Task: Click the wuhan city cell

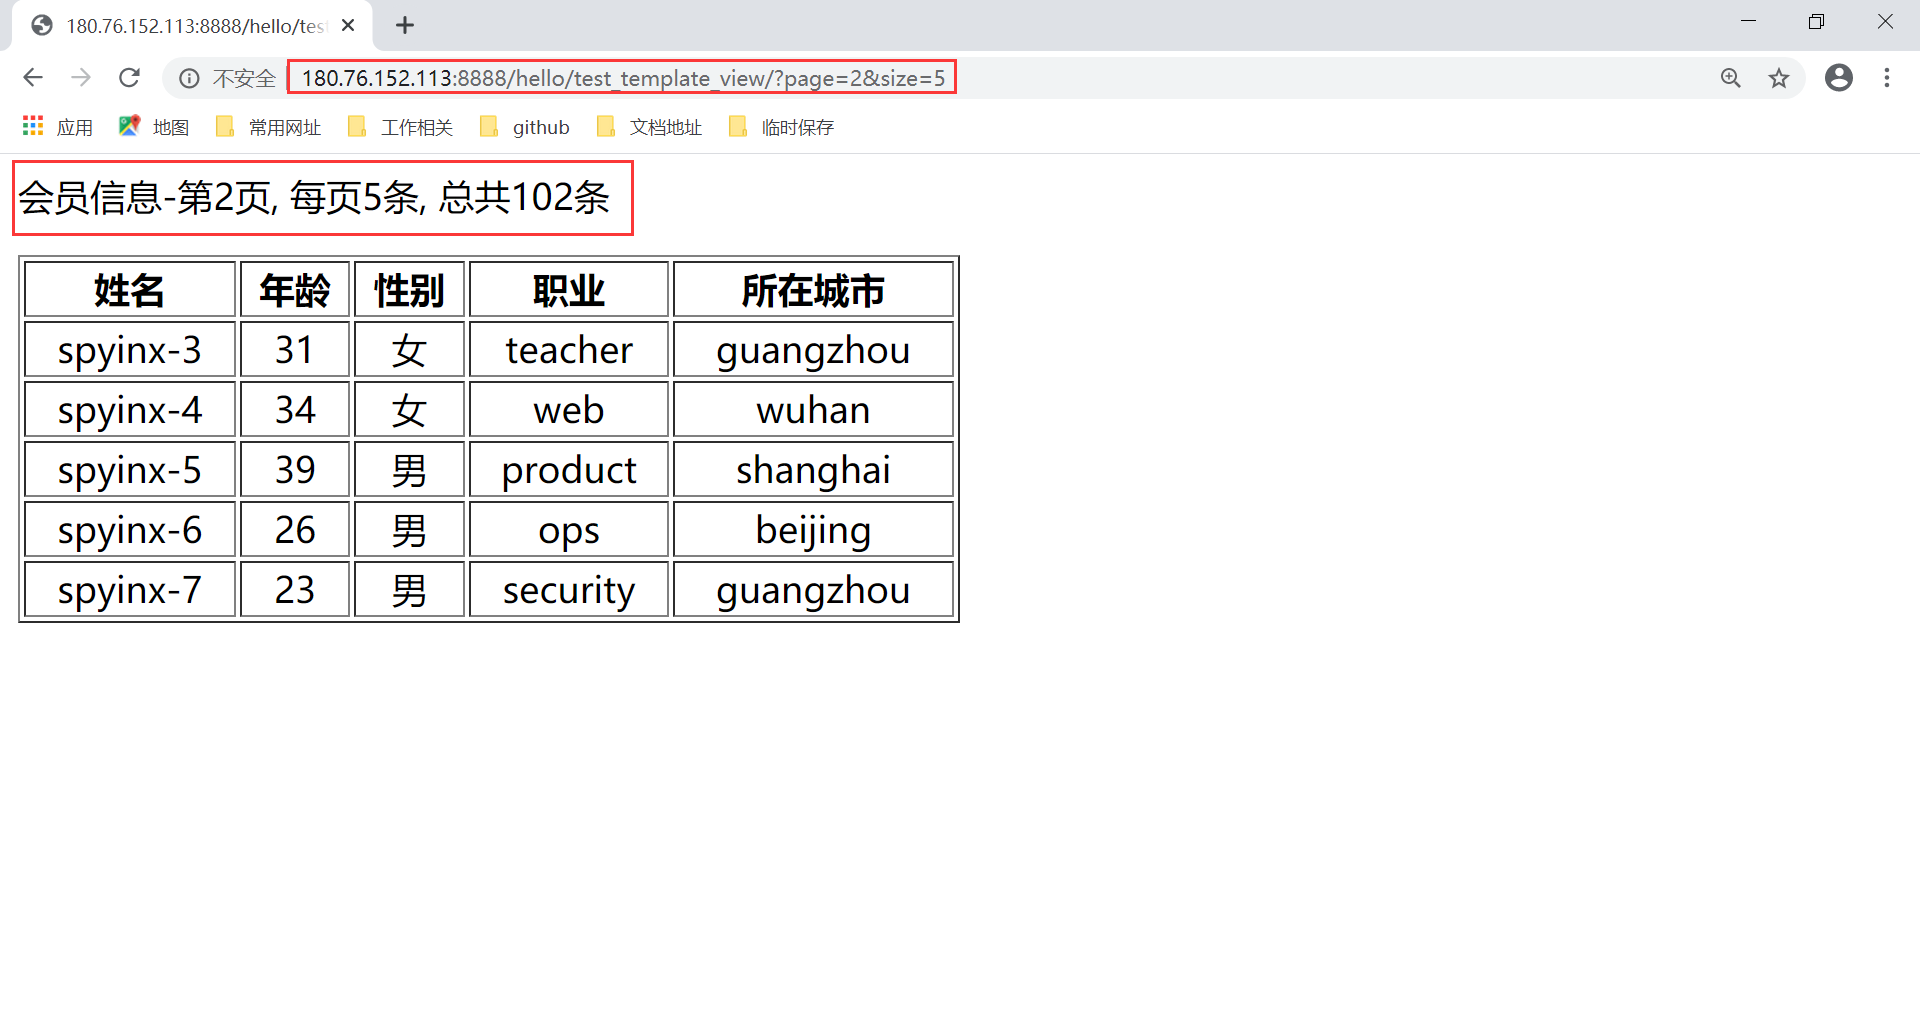Action: (813, 410)
